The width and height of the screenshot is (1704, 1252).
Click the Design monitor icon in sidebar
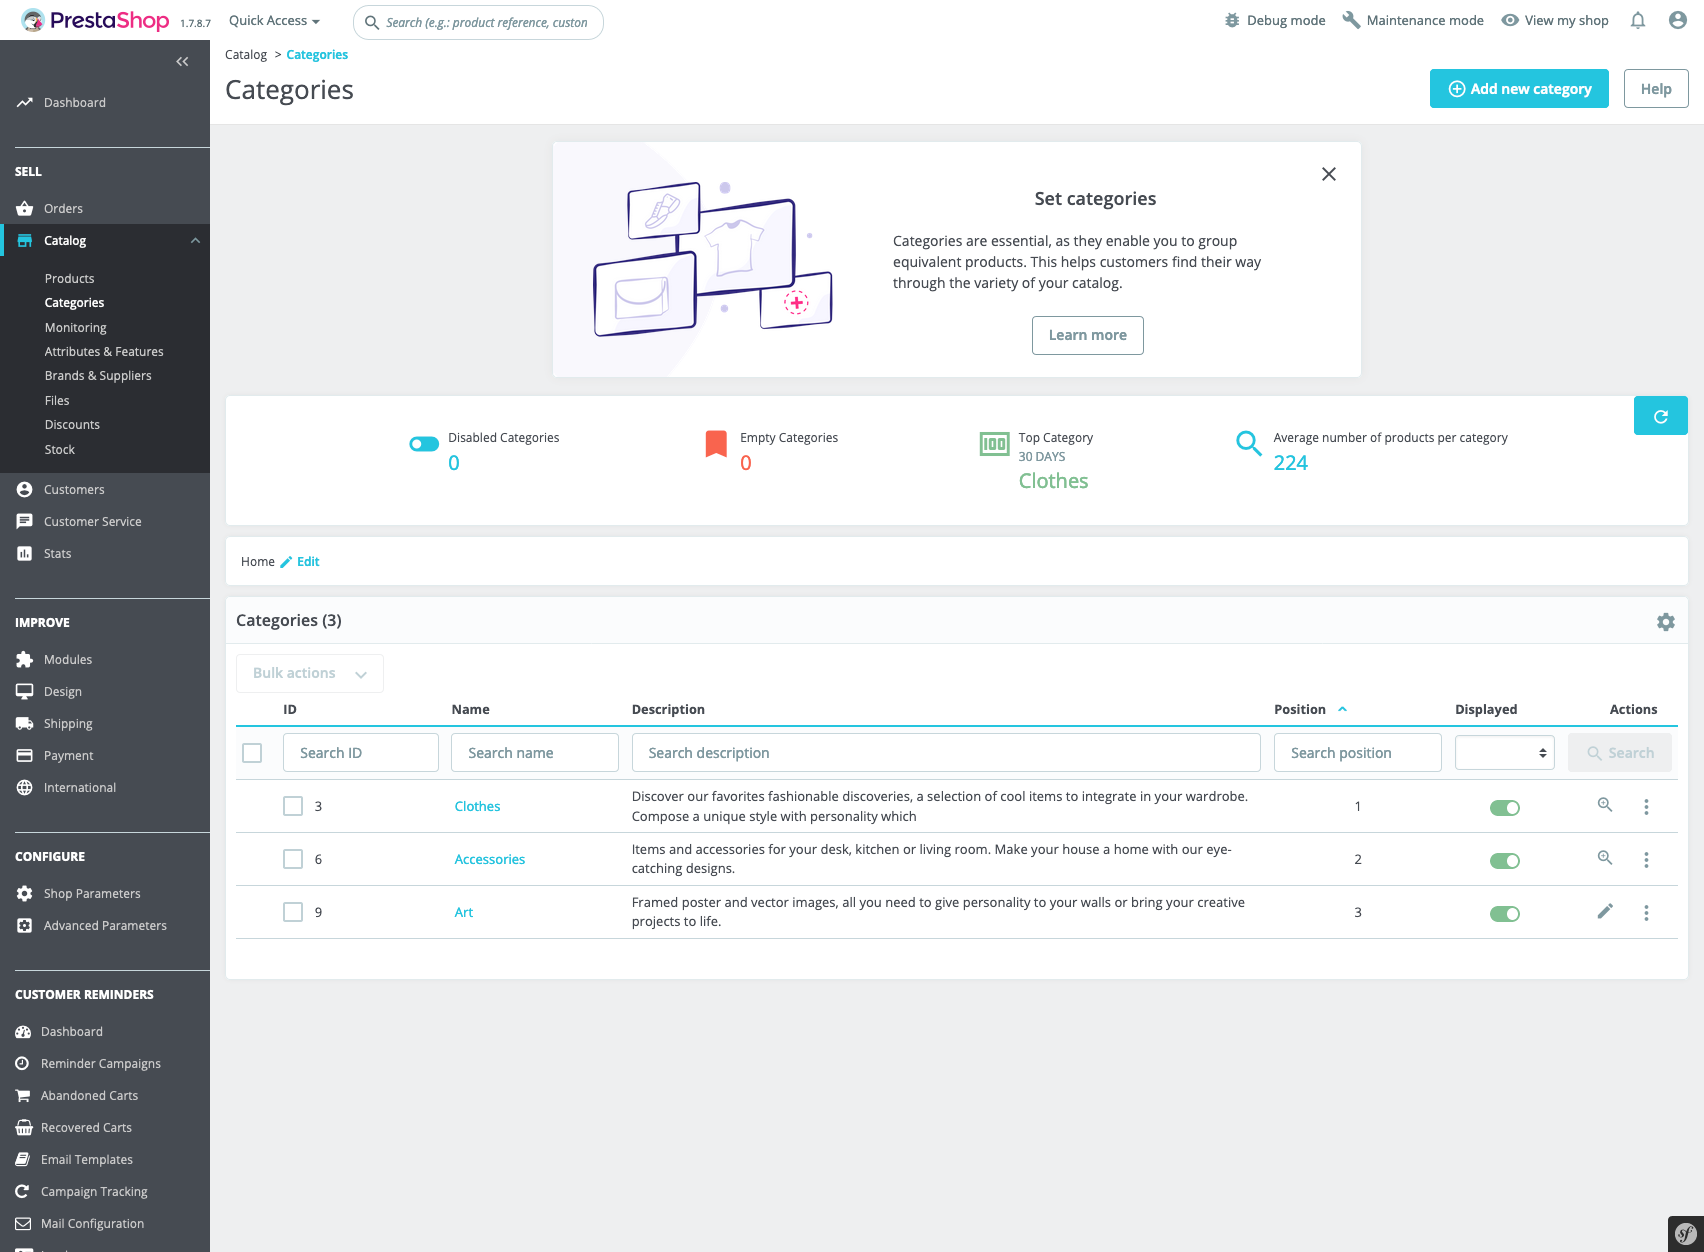(x=25, y=691)
